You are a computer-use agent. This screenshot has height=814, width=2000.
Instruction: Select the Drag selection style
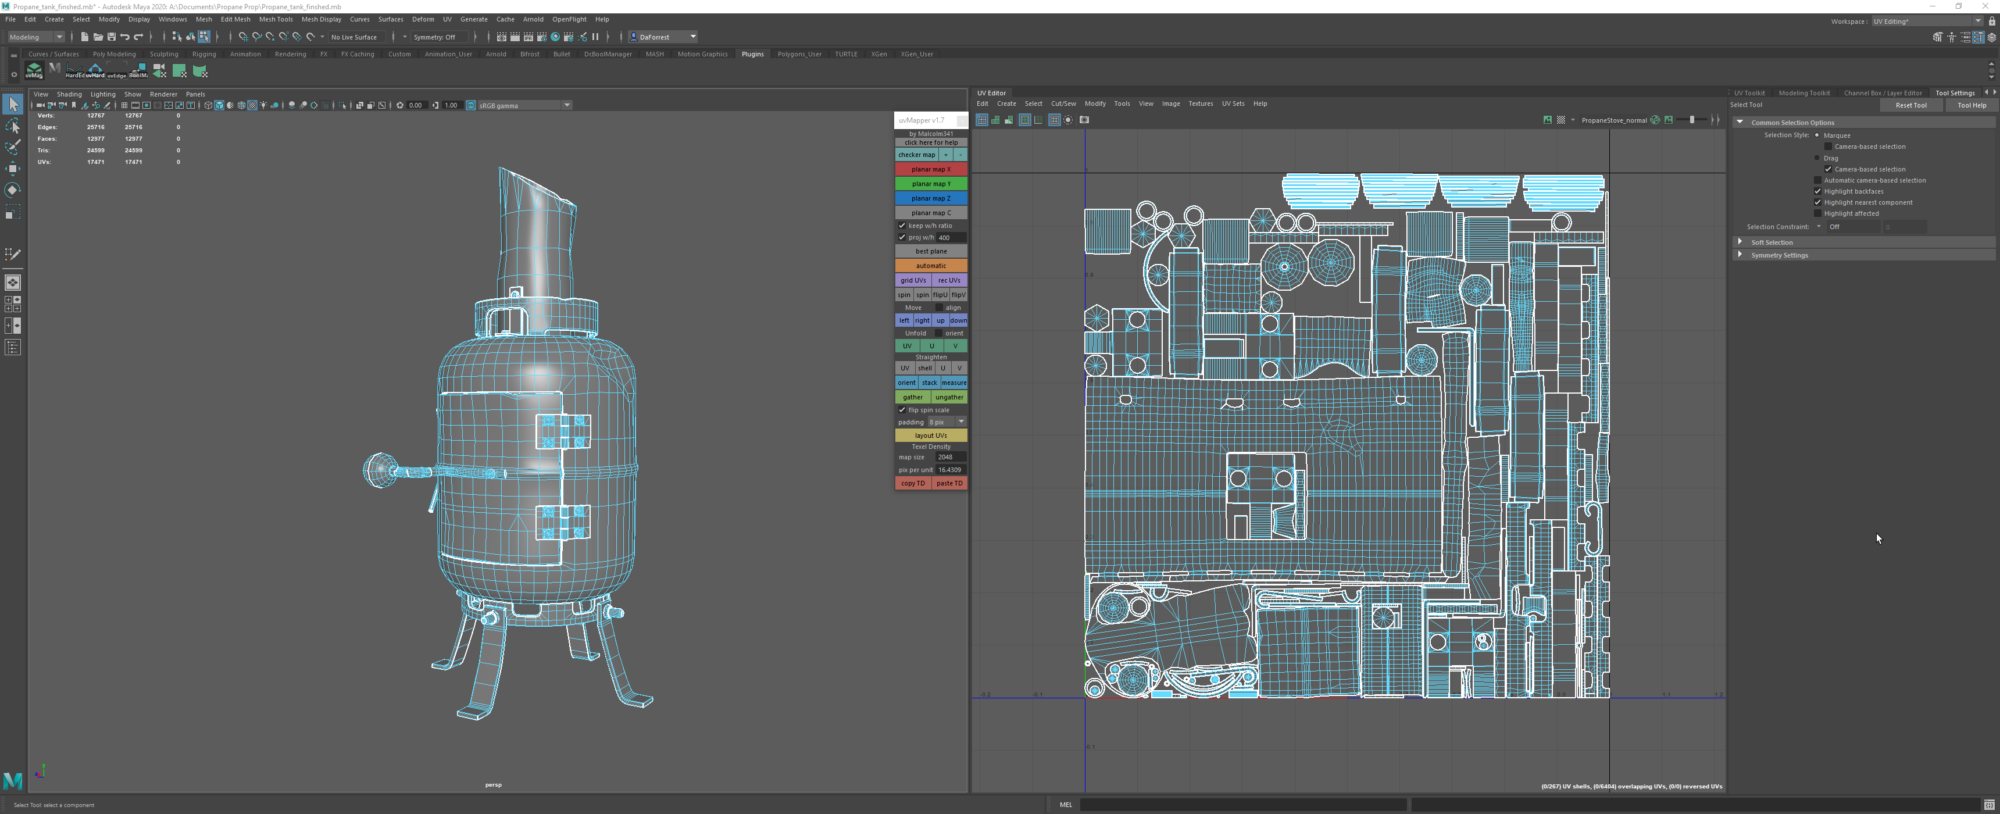[1817, 158]
